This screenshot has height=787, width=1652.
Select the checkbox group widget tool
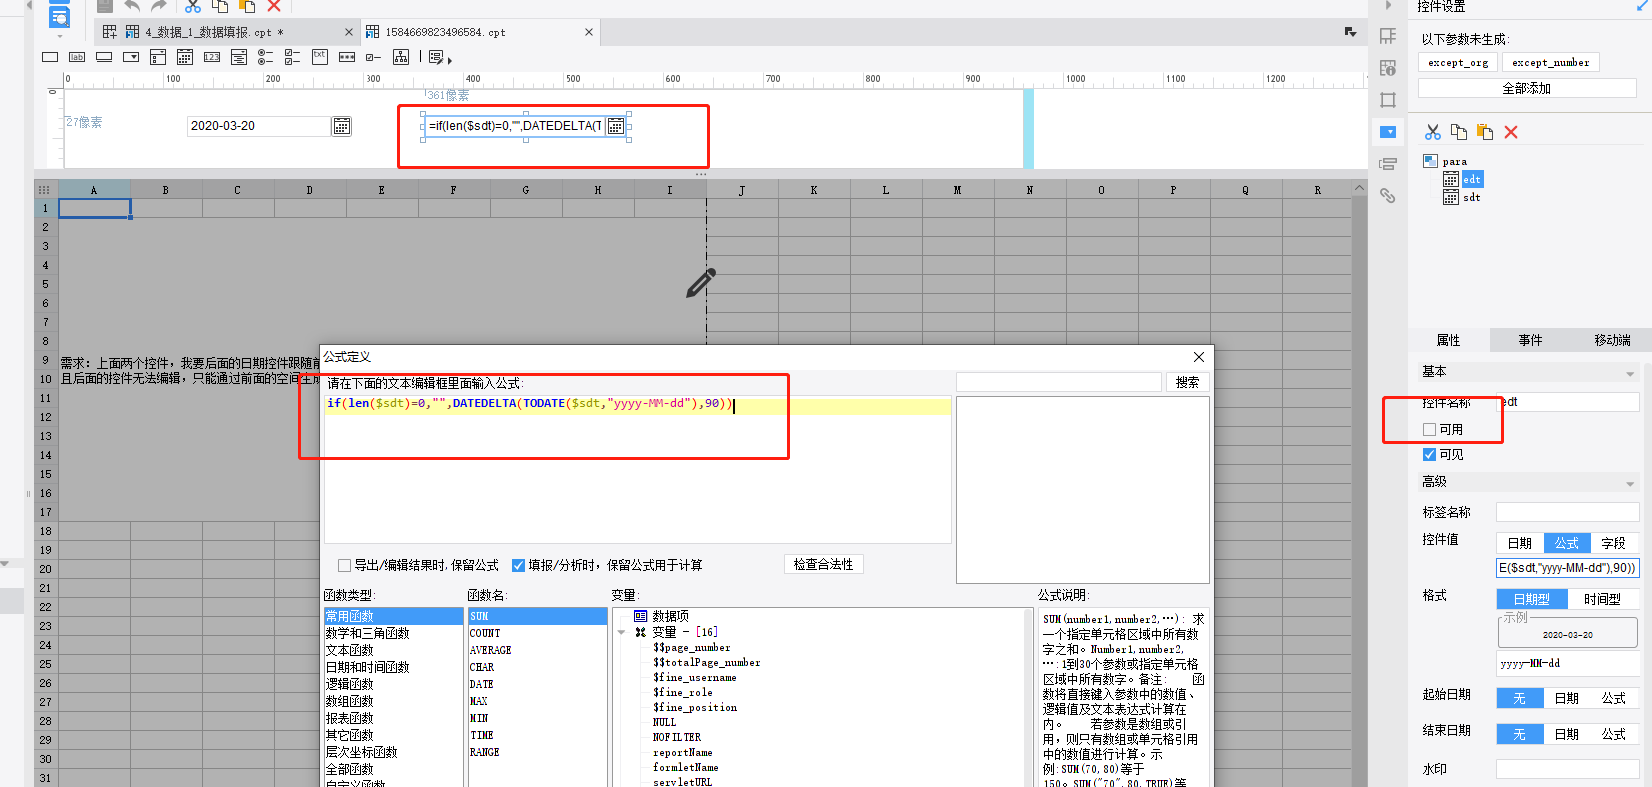click(293, 57)
